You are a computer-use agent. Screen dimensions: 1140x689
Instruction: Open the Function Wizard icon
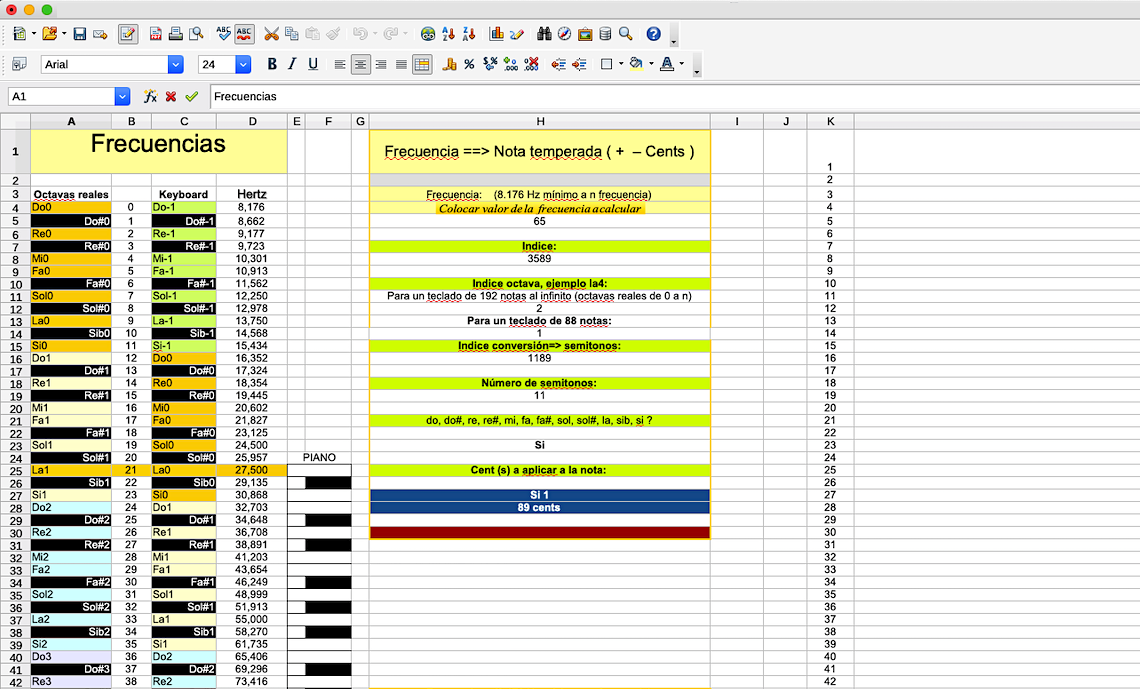(150, 97)
